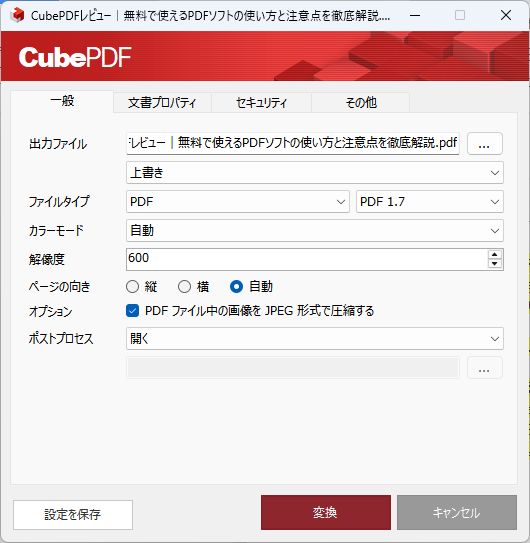The height and width of the screenshot is (543, 530).
Task: Close the CubePDF window
Action: click(506, 16)
